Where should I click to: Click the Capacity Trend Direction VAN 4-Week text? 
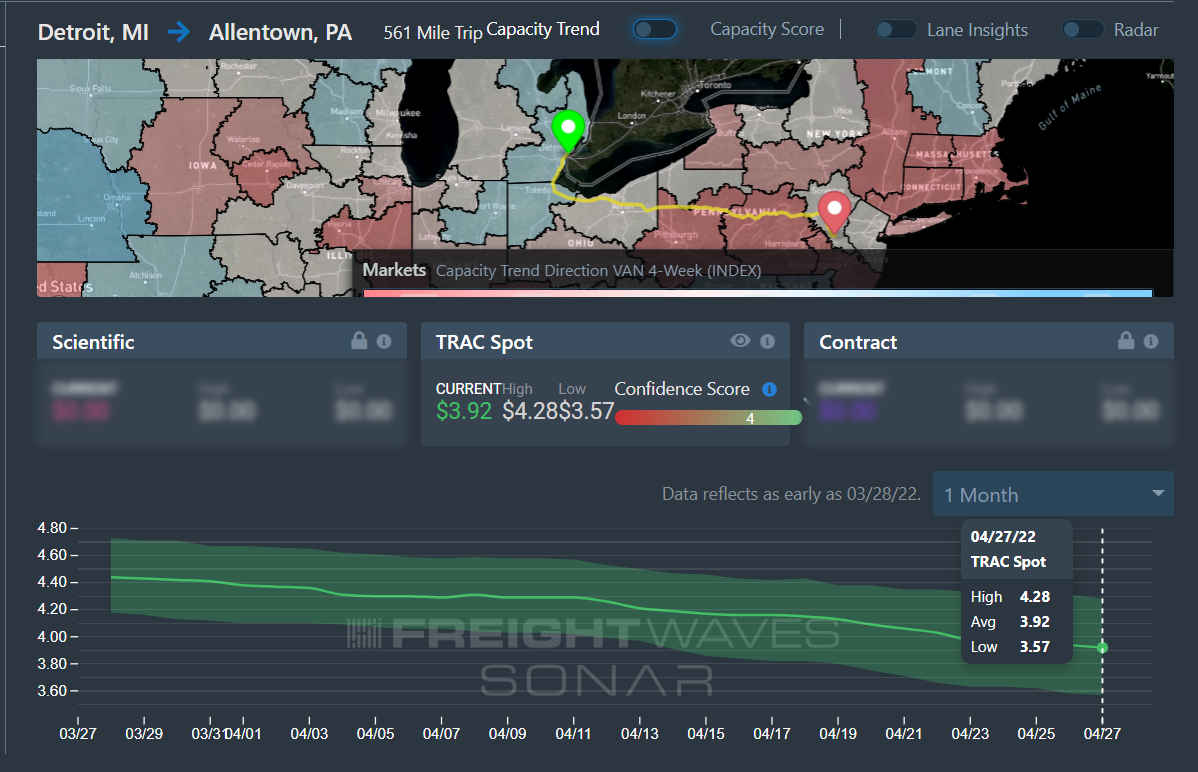(x=598, y=271)
